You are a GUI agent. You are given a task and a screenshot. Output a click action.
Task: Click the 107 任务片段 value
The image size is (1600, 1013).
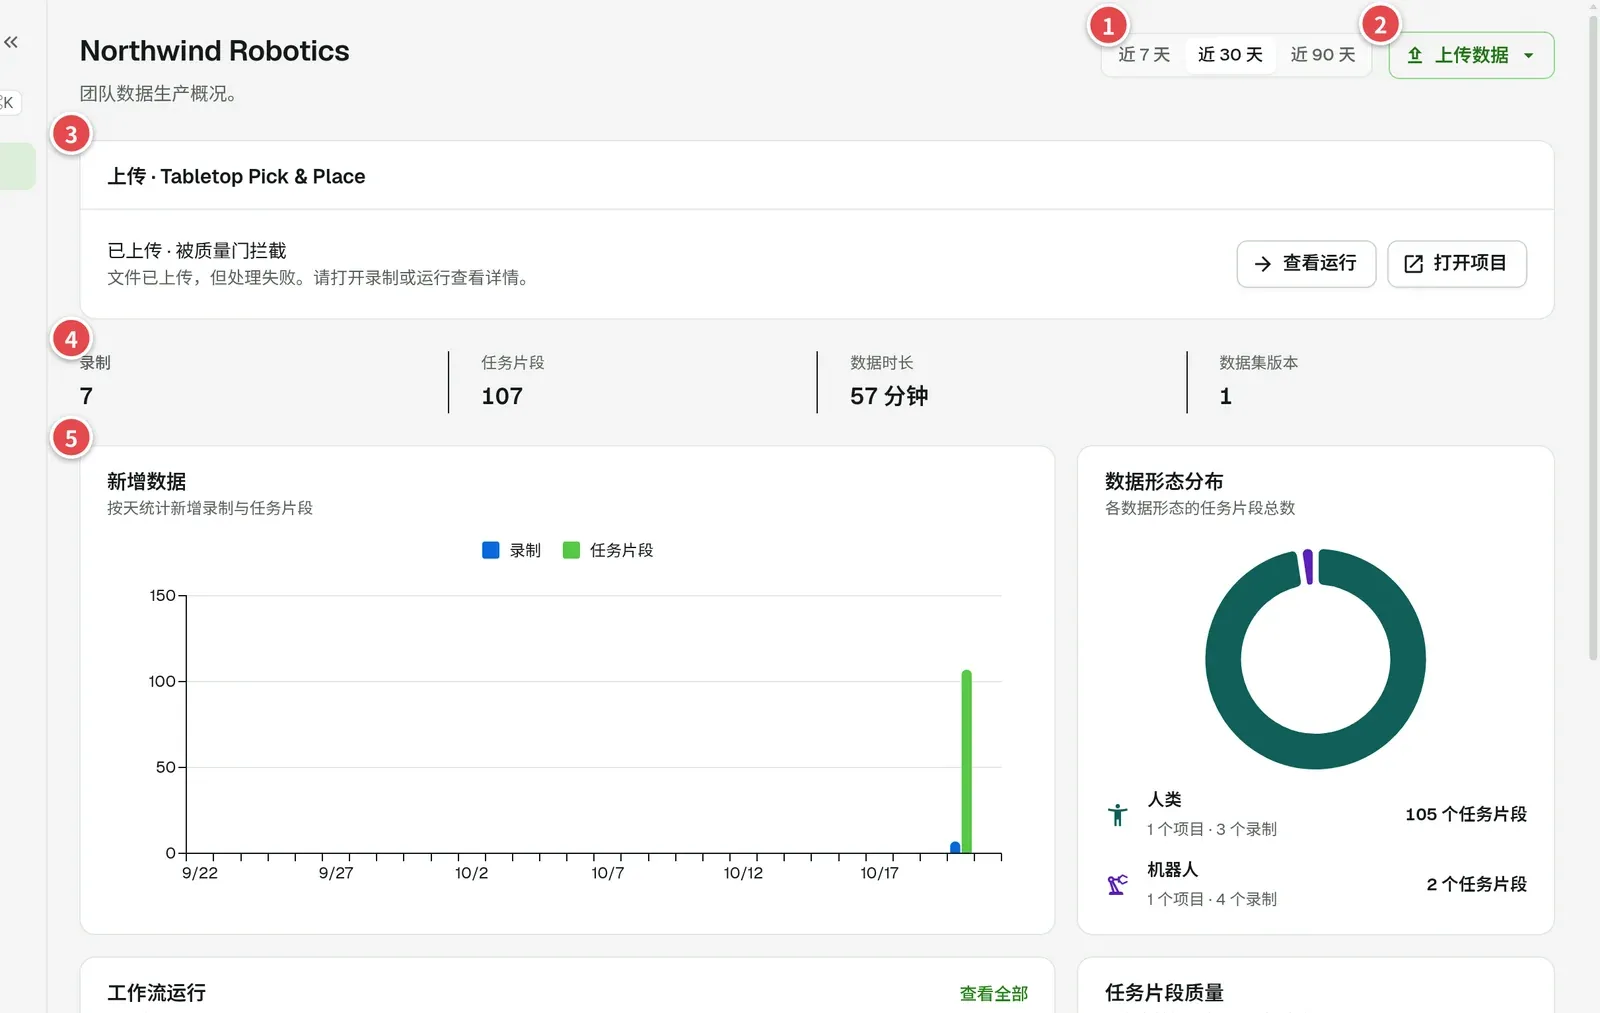[502, 397]
